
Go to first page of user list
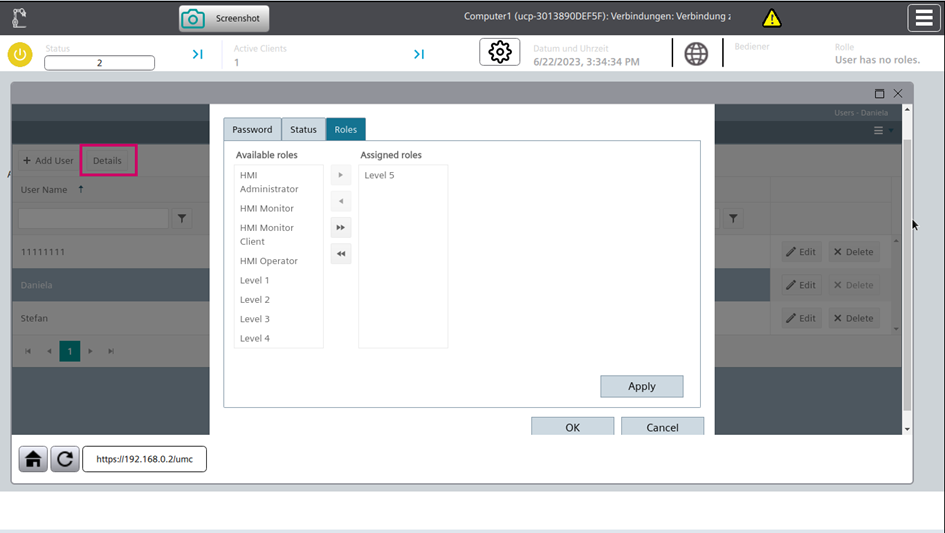coord(28,351)
